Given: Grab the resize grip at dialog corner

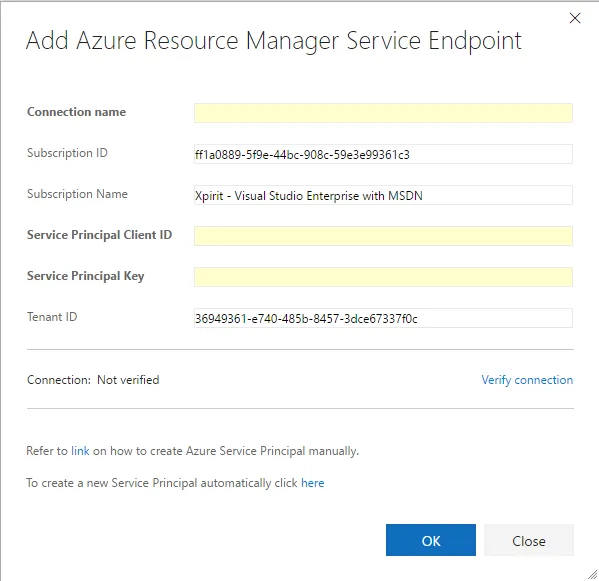Looking at the screenshot, I should 593,574.
